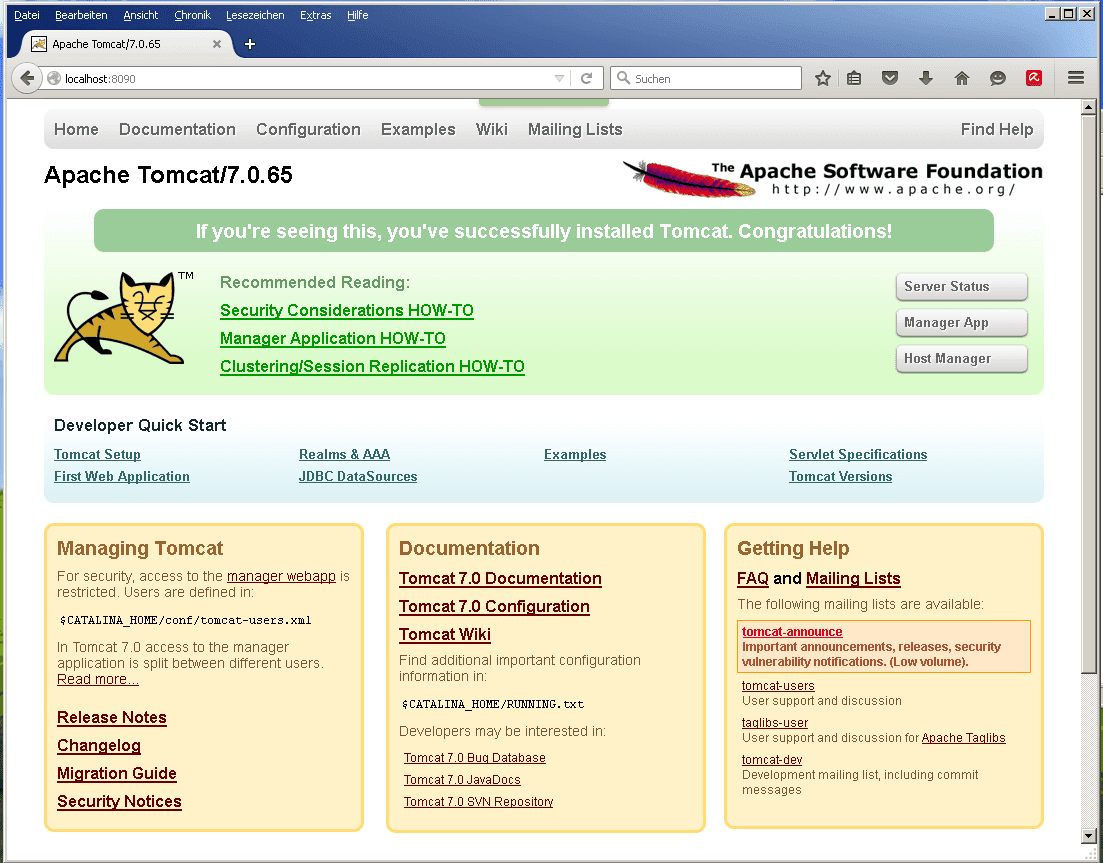Image resolution: width=1103 pixels, height=863 pixels.
Task: Show bookmarks list icon in toolbar
Action: 854,78
